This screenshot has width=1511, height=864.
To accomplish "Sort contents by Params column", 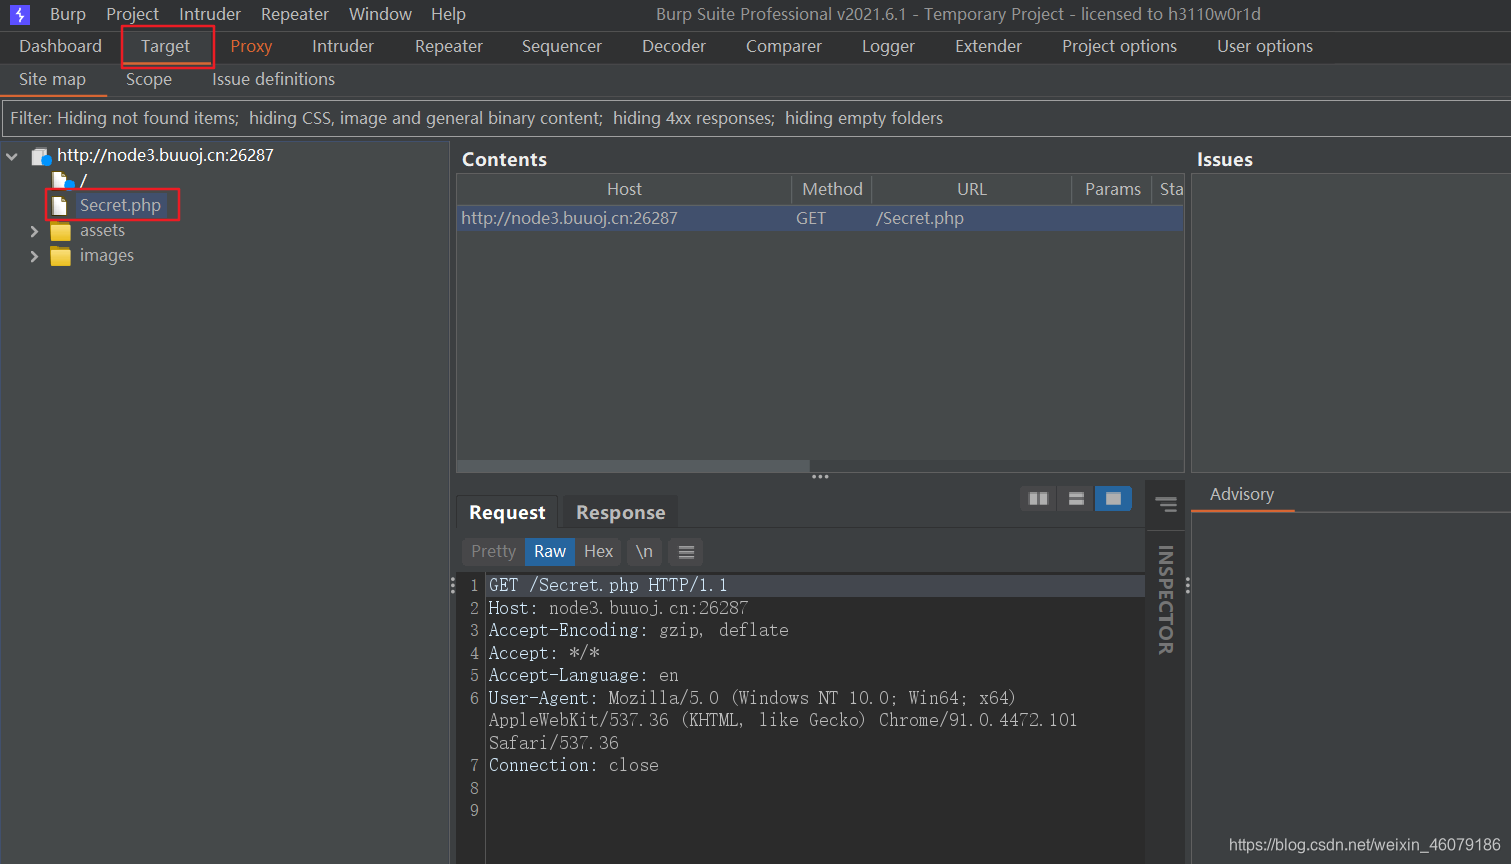I will 1112,189.
